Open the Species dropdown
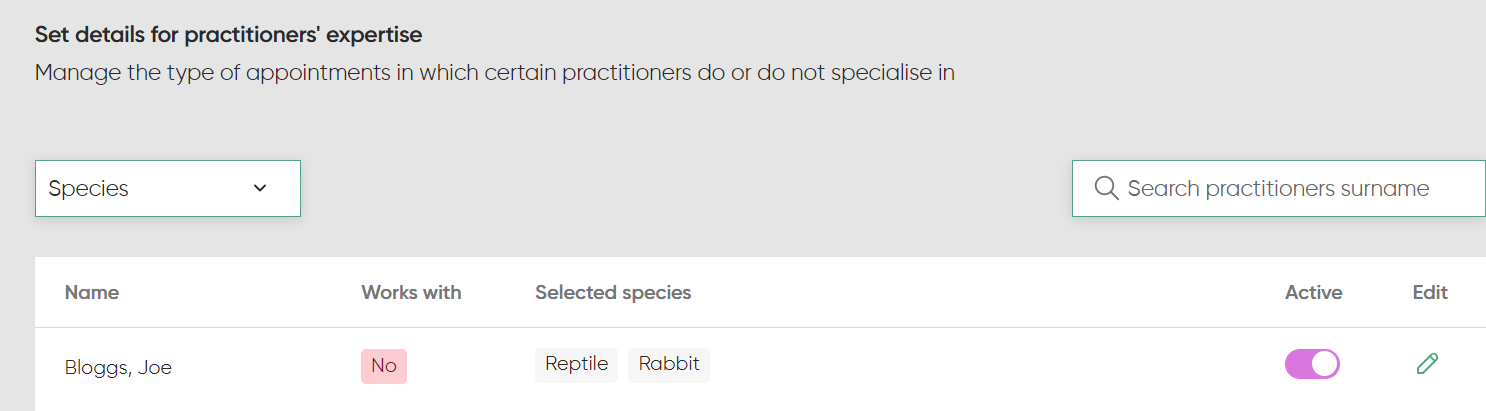Image resolution: width=1486 pixels, height=411 pixels. point(167,188)
